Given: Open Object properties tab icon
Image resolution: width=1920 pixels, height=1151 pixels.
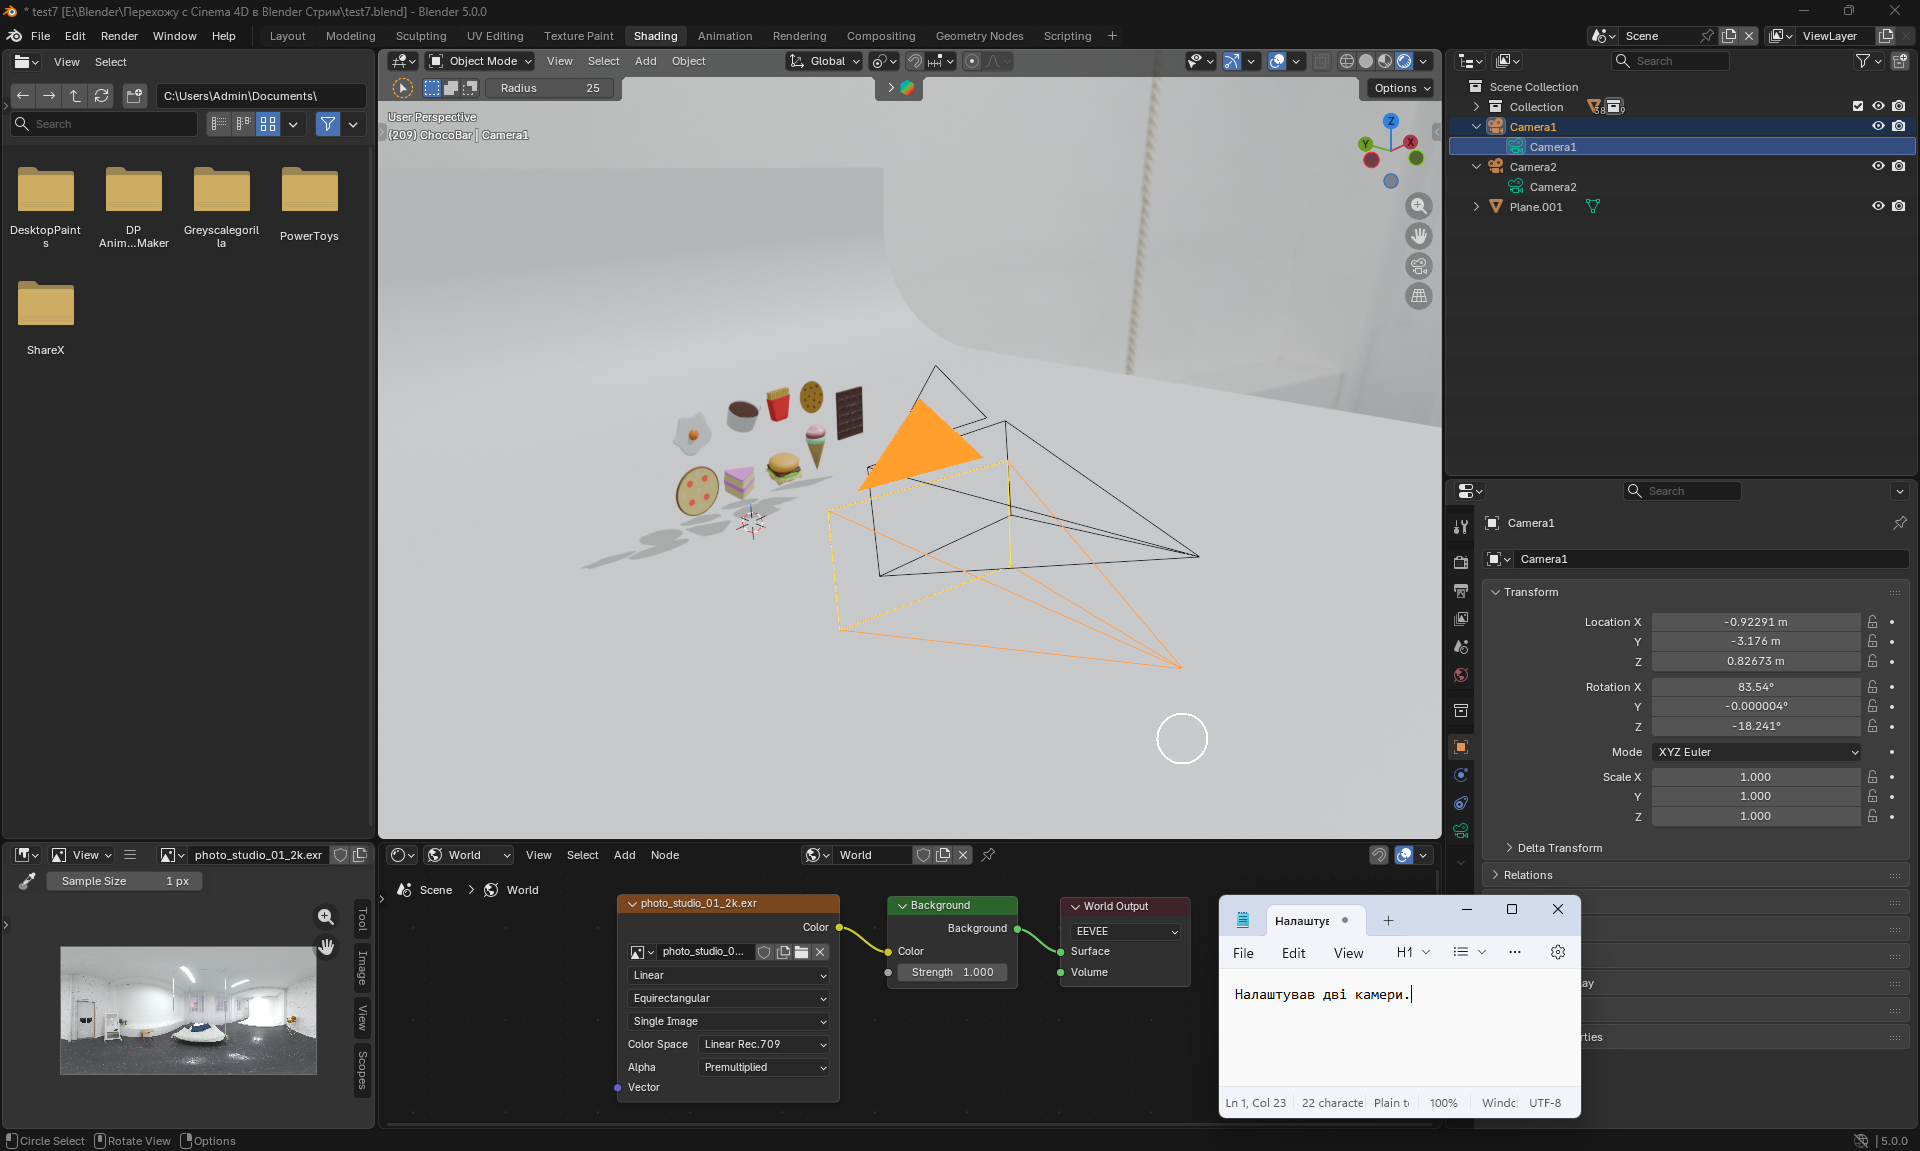Looking at the screenshot, I should pyautogui.click(x=1461, y=747).
